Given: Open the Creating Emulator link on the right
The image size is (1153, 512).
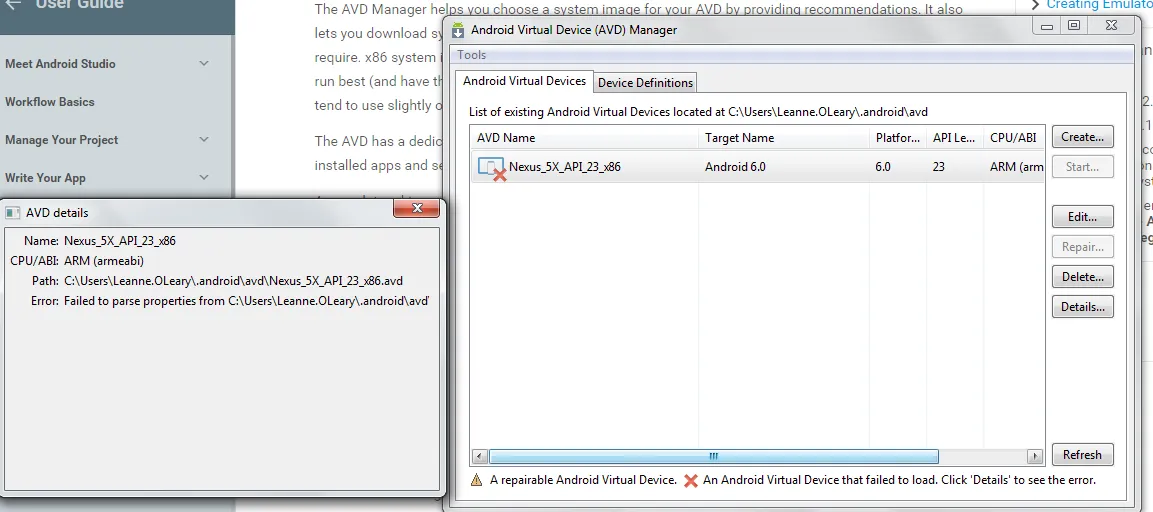Looking at the screenshot, I should point(1099,4).
